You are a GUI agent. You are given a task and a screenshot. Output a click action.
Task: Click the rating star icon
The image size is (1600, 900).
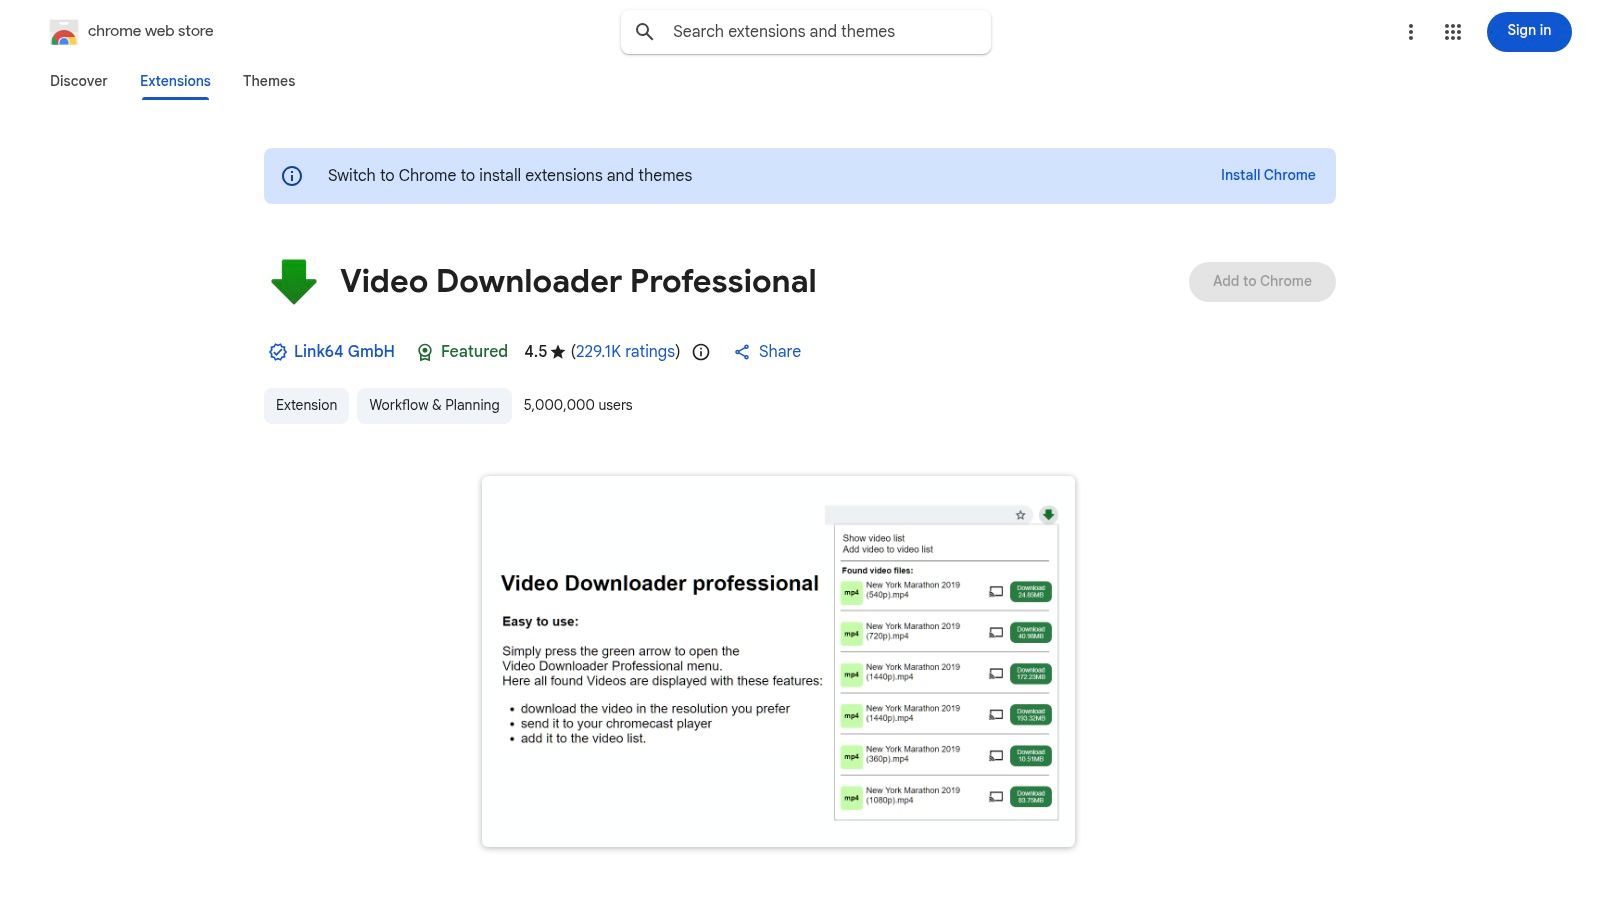(x=558, y=352)
